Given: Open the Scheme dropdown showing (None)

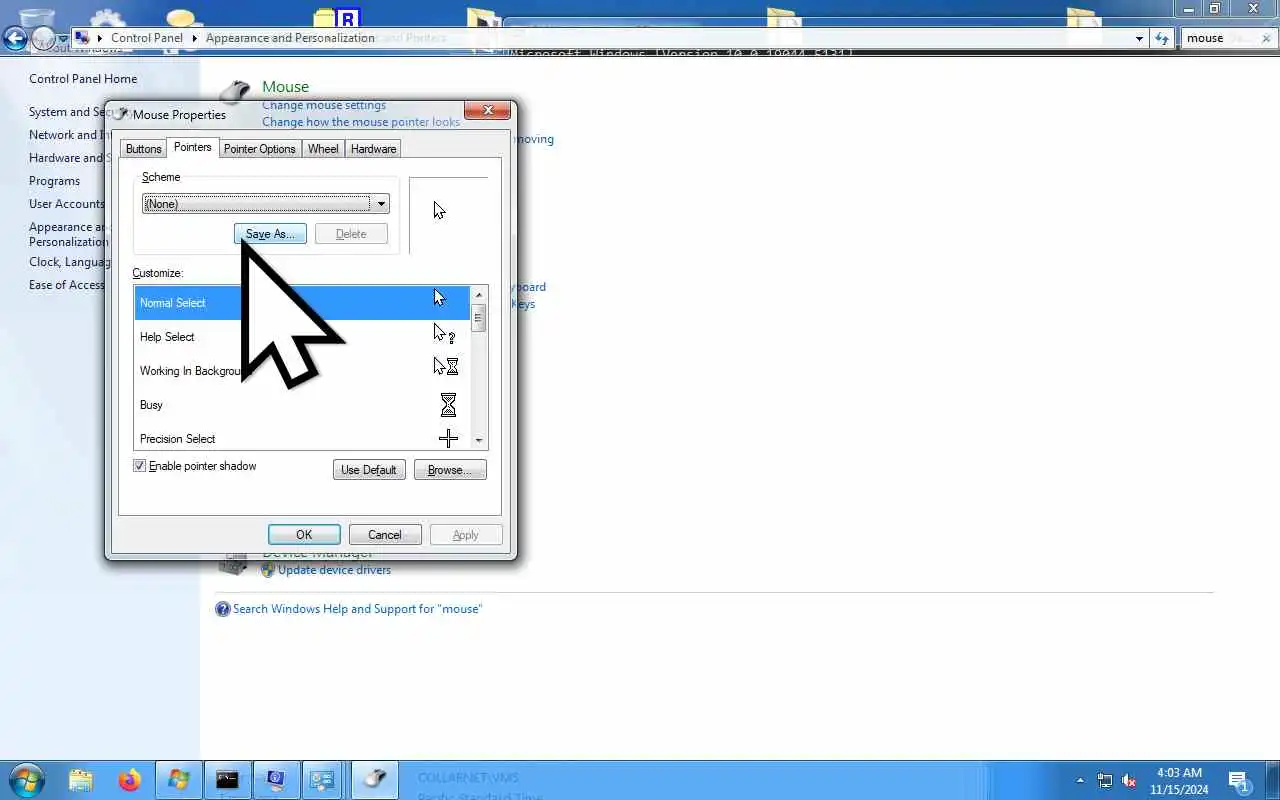Looking at the screenshot, I should tap(265, 204).
